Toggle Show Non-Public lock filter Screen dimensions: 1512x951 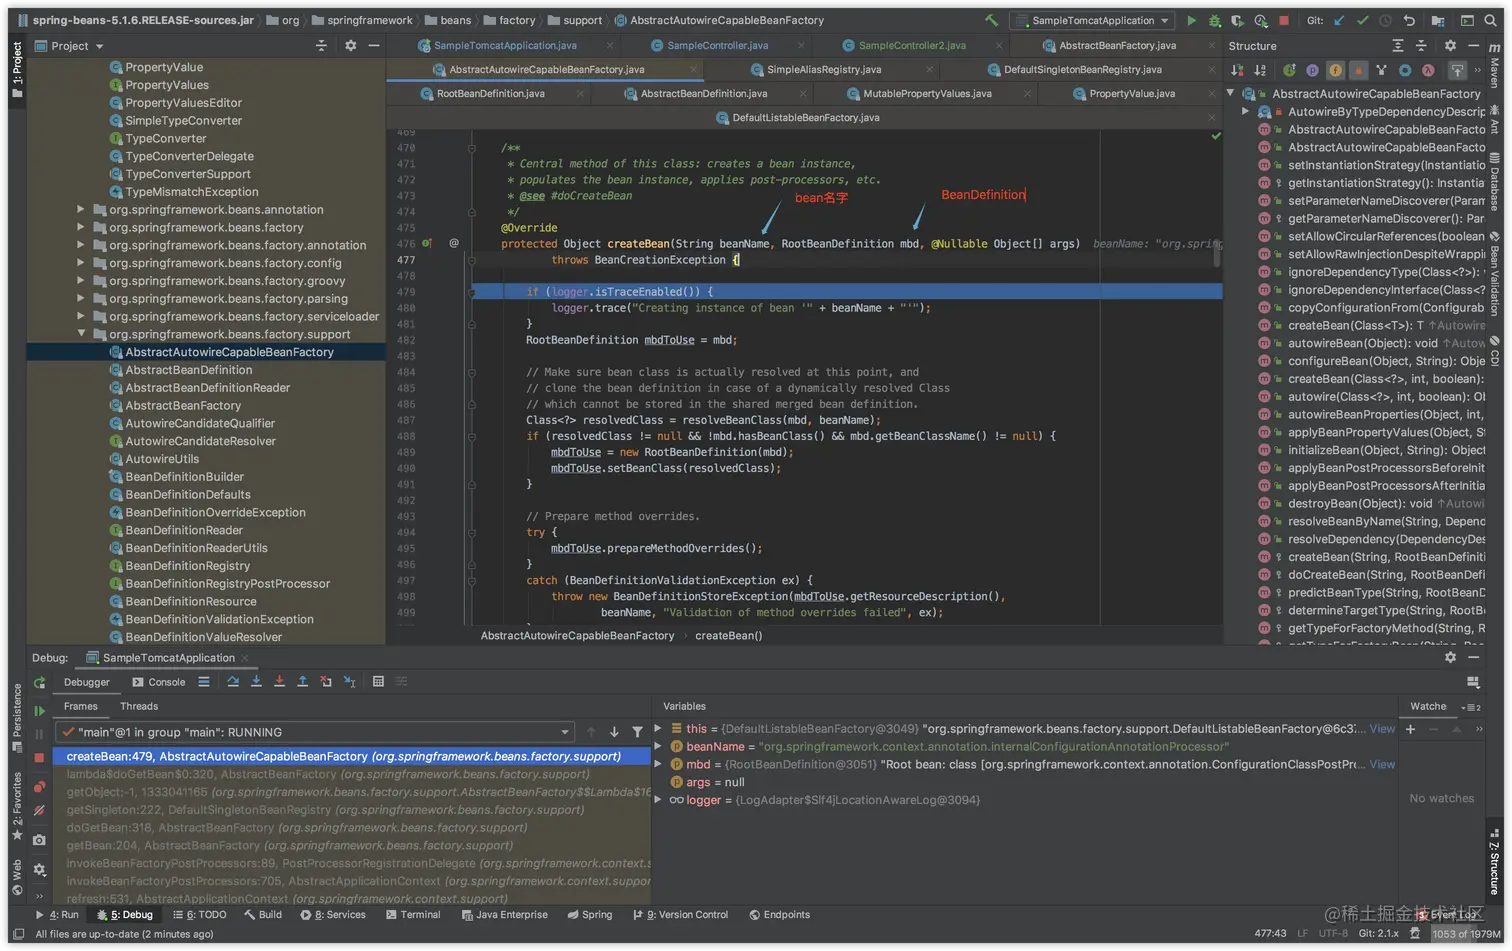click(1358, 70)
